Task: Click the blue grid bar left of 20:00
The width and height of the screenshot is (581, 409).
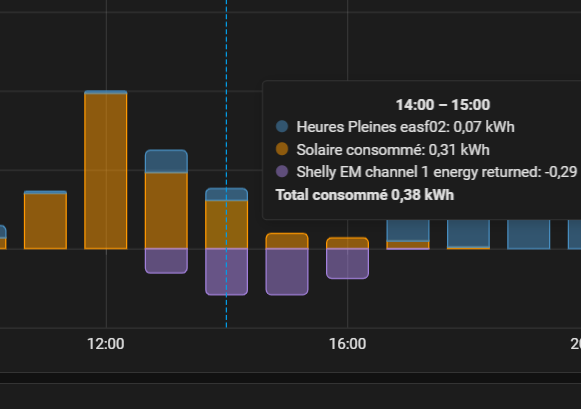Action: coord(528,234)
